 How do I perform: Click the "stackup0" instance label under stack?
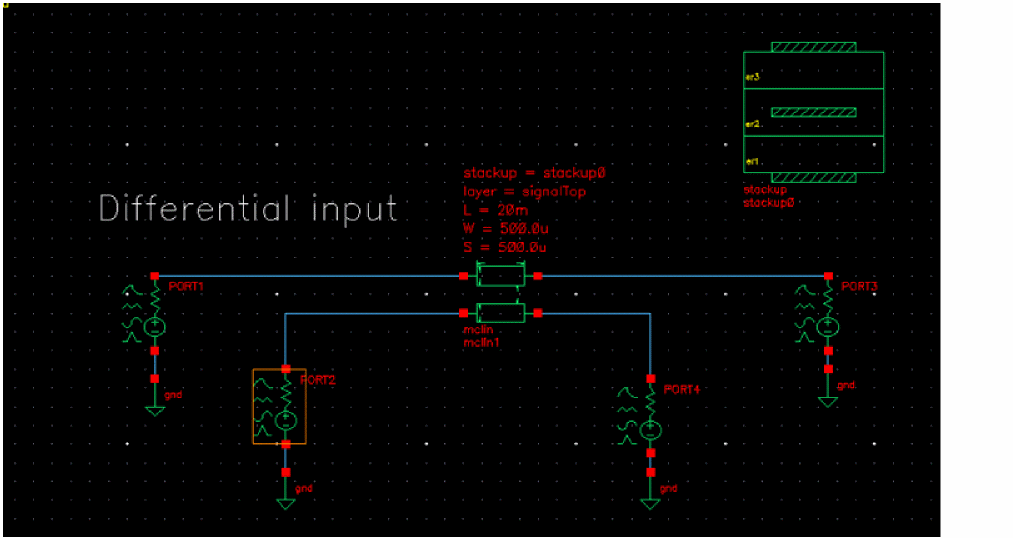769,203
